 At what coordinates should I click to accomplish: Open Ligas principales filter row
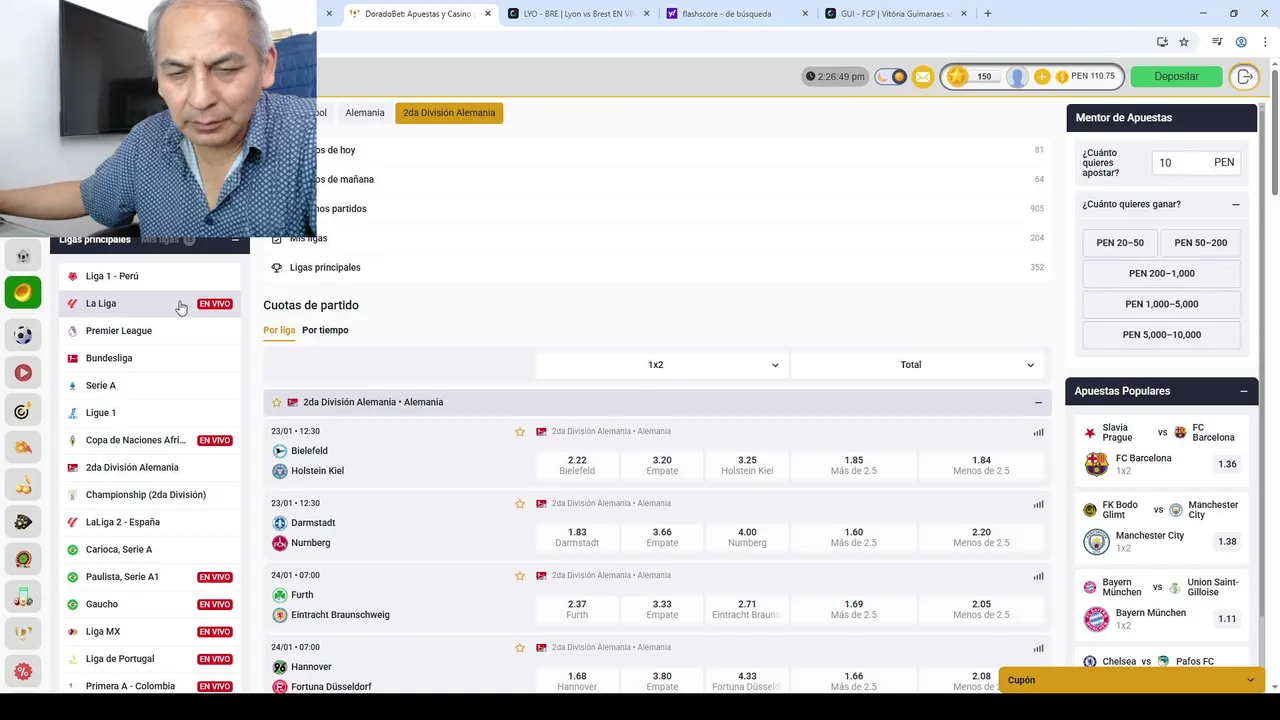coord(657,268)
